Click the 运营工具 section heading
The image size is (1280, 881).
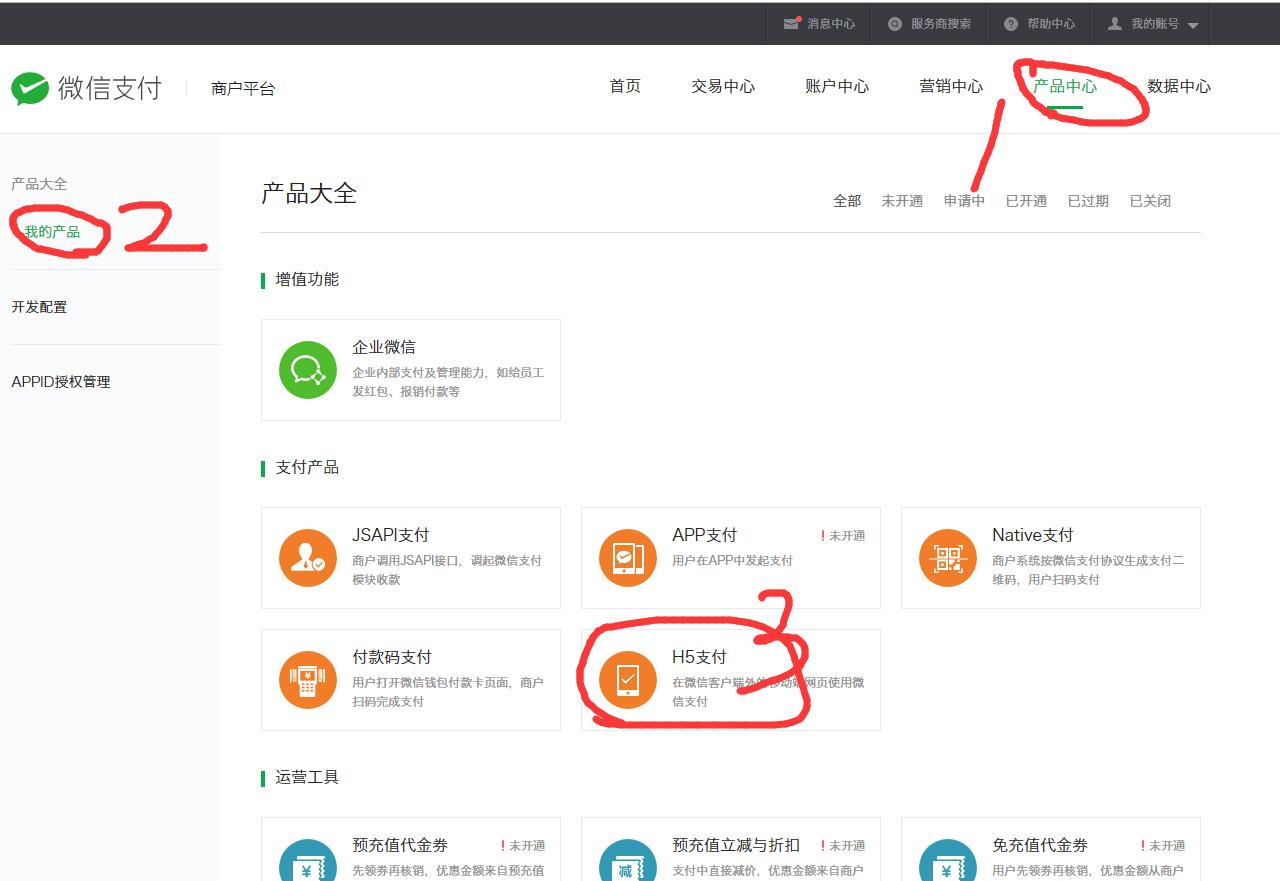pyautogui.click(x=307, y=777)
